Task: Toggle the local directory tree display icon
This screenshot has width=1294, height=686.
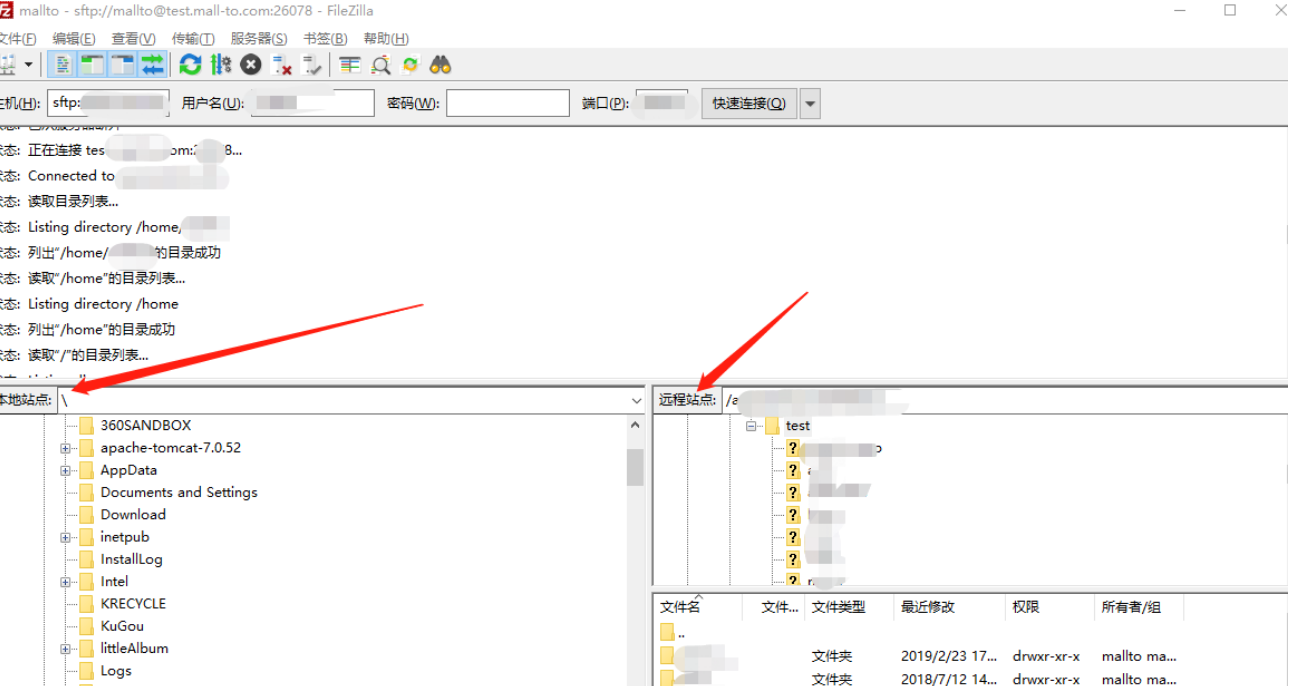Action: click(92, 65)
